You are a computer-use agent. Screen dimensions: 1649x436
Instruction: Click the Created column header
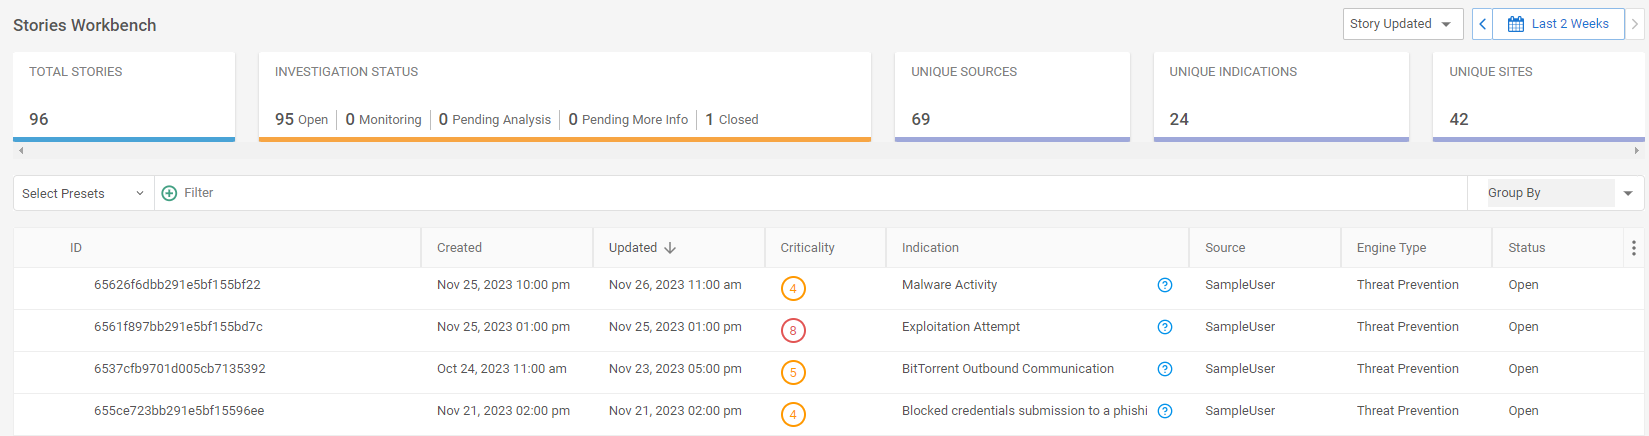tap(459, 248)
